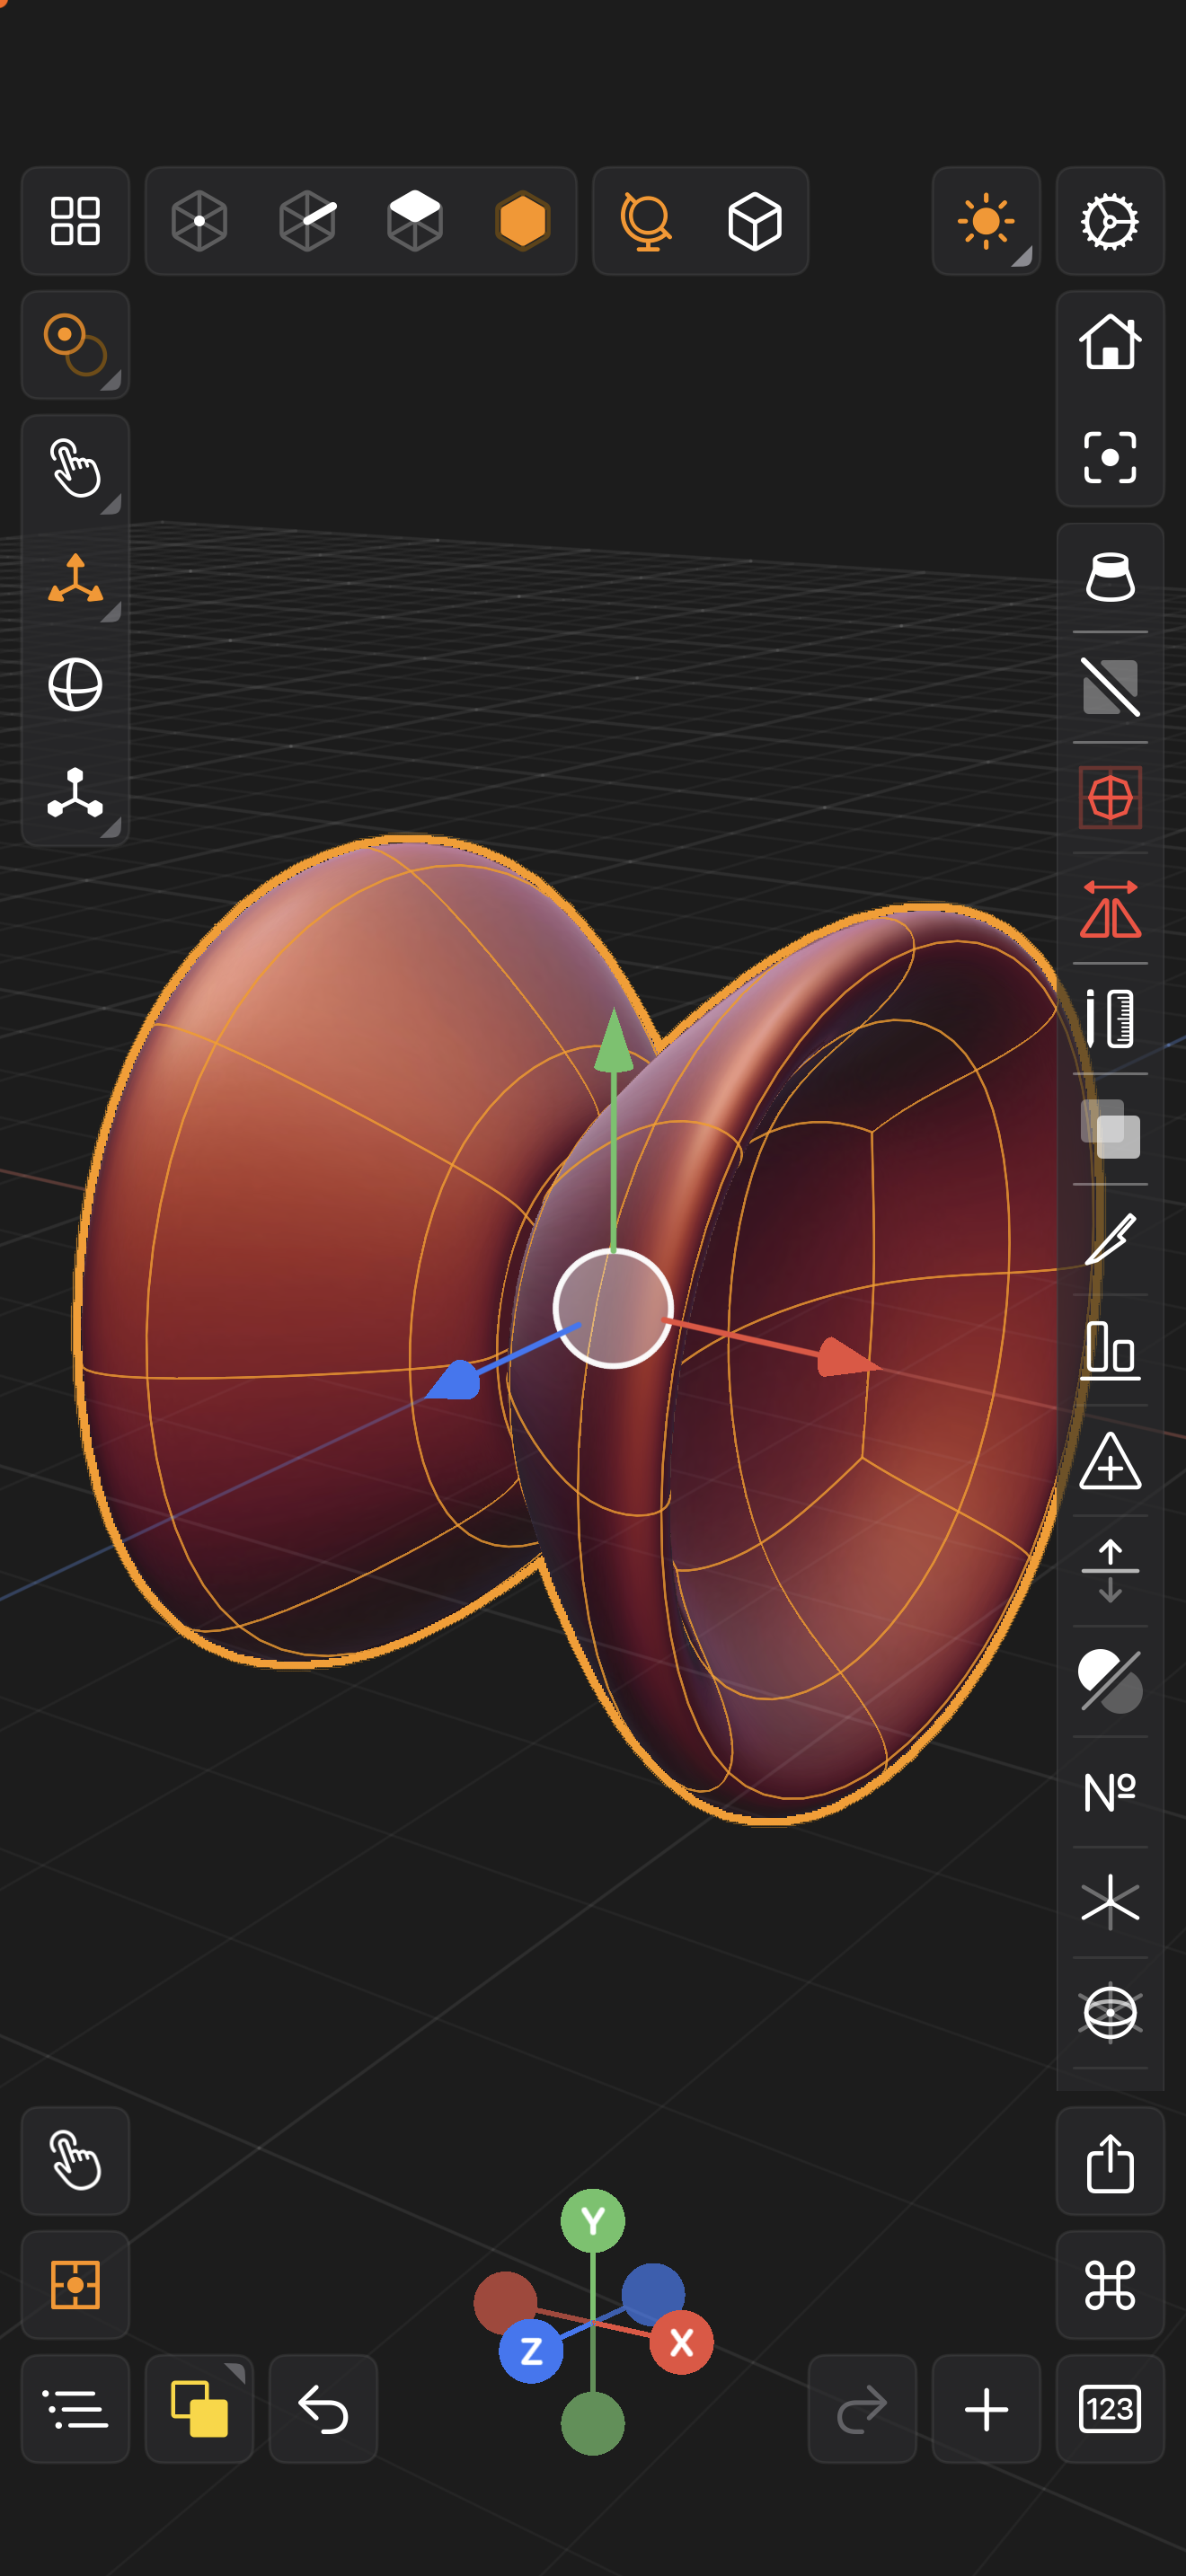This screenshot has width=1186, height=2576.
Task: Open the sun lighting options
Action: [x=986, y=221]
